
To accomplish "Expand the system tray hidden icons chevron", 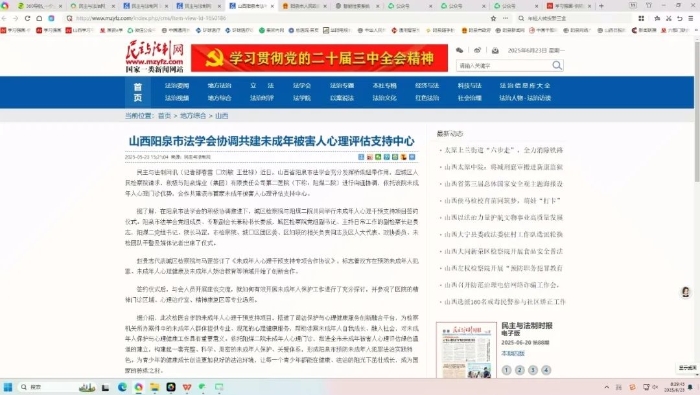I will pyautogui.click(x=606, y=387).
